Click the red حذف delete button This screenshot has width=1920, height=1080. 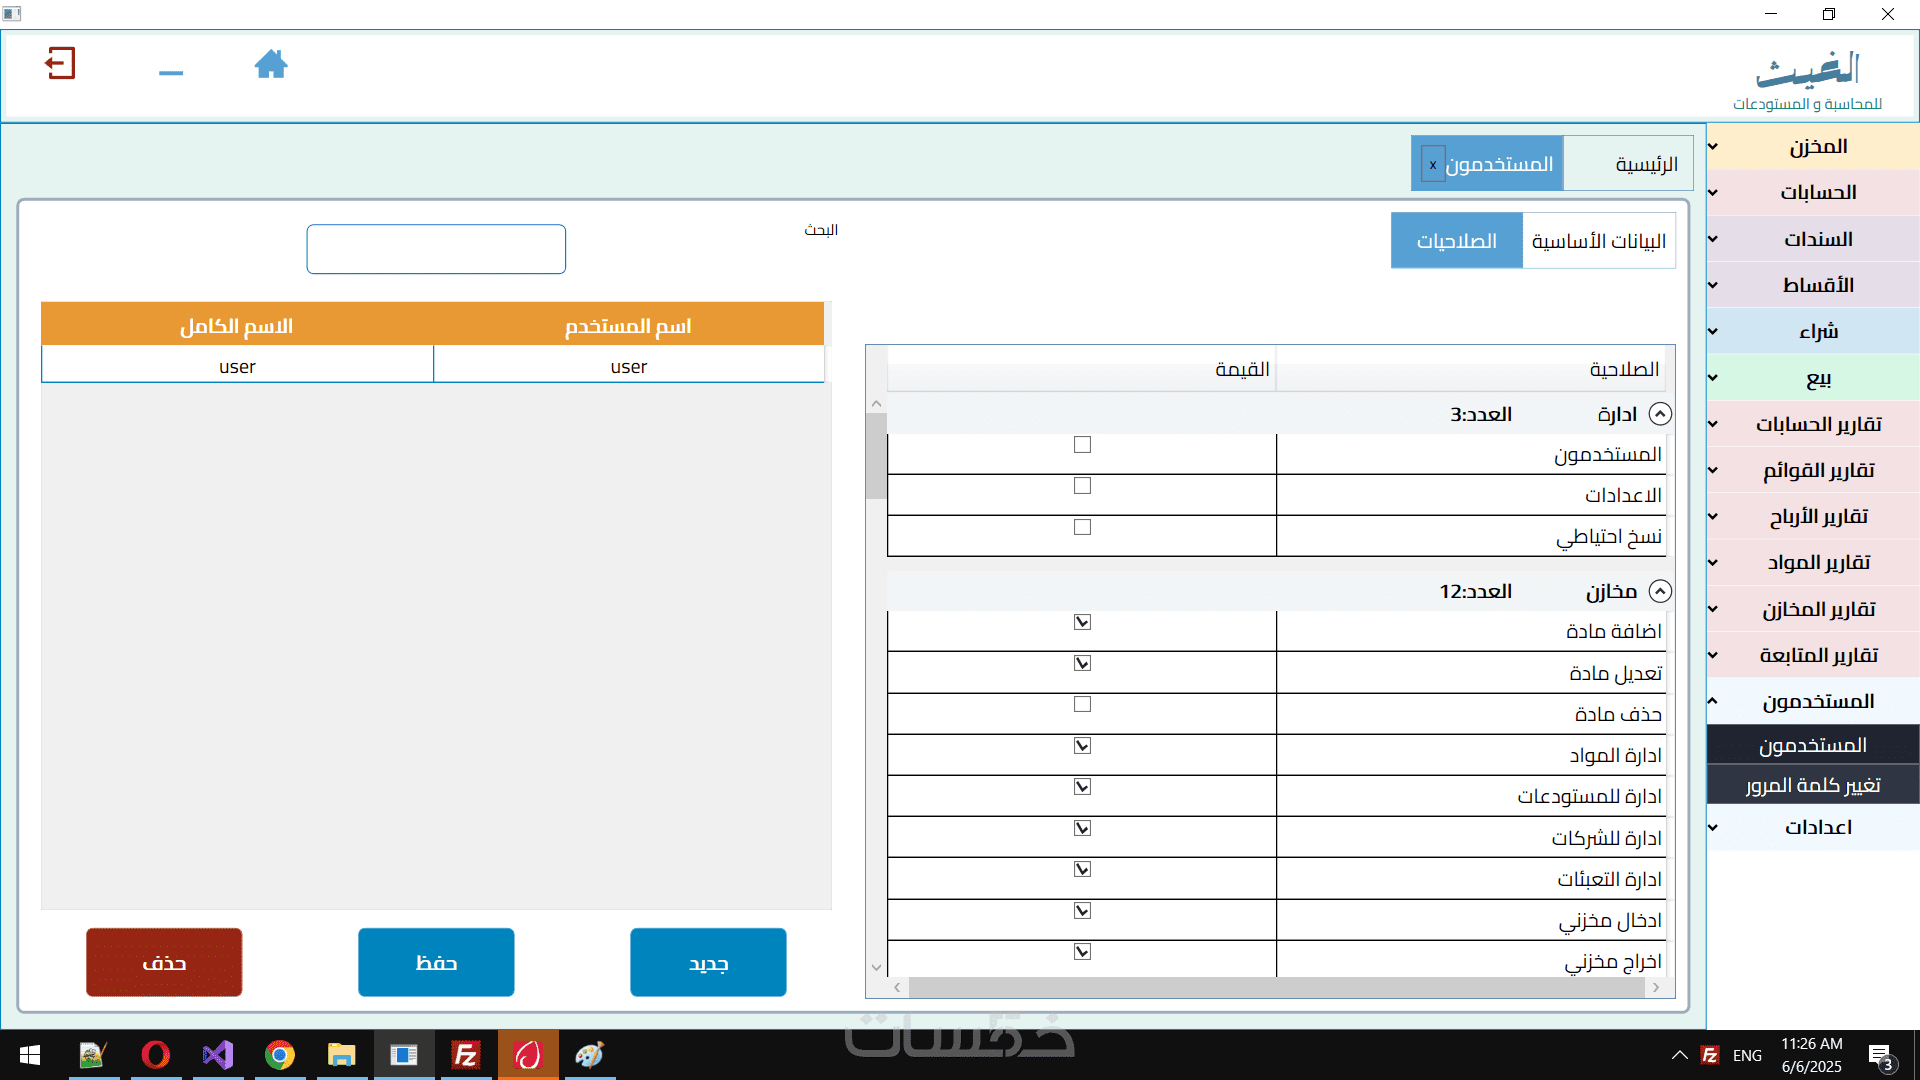pyautogui.click(x=164, y=962)
